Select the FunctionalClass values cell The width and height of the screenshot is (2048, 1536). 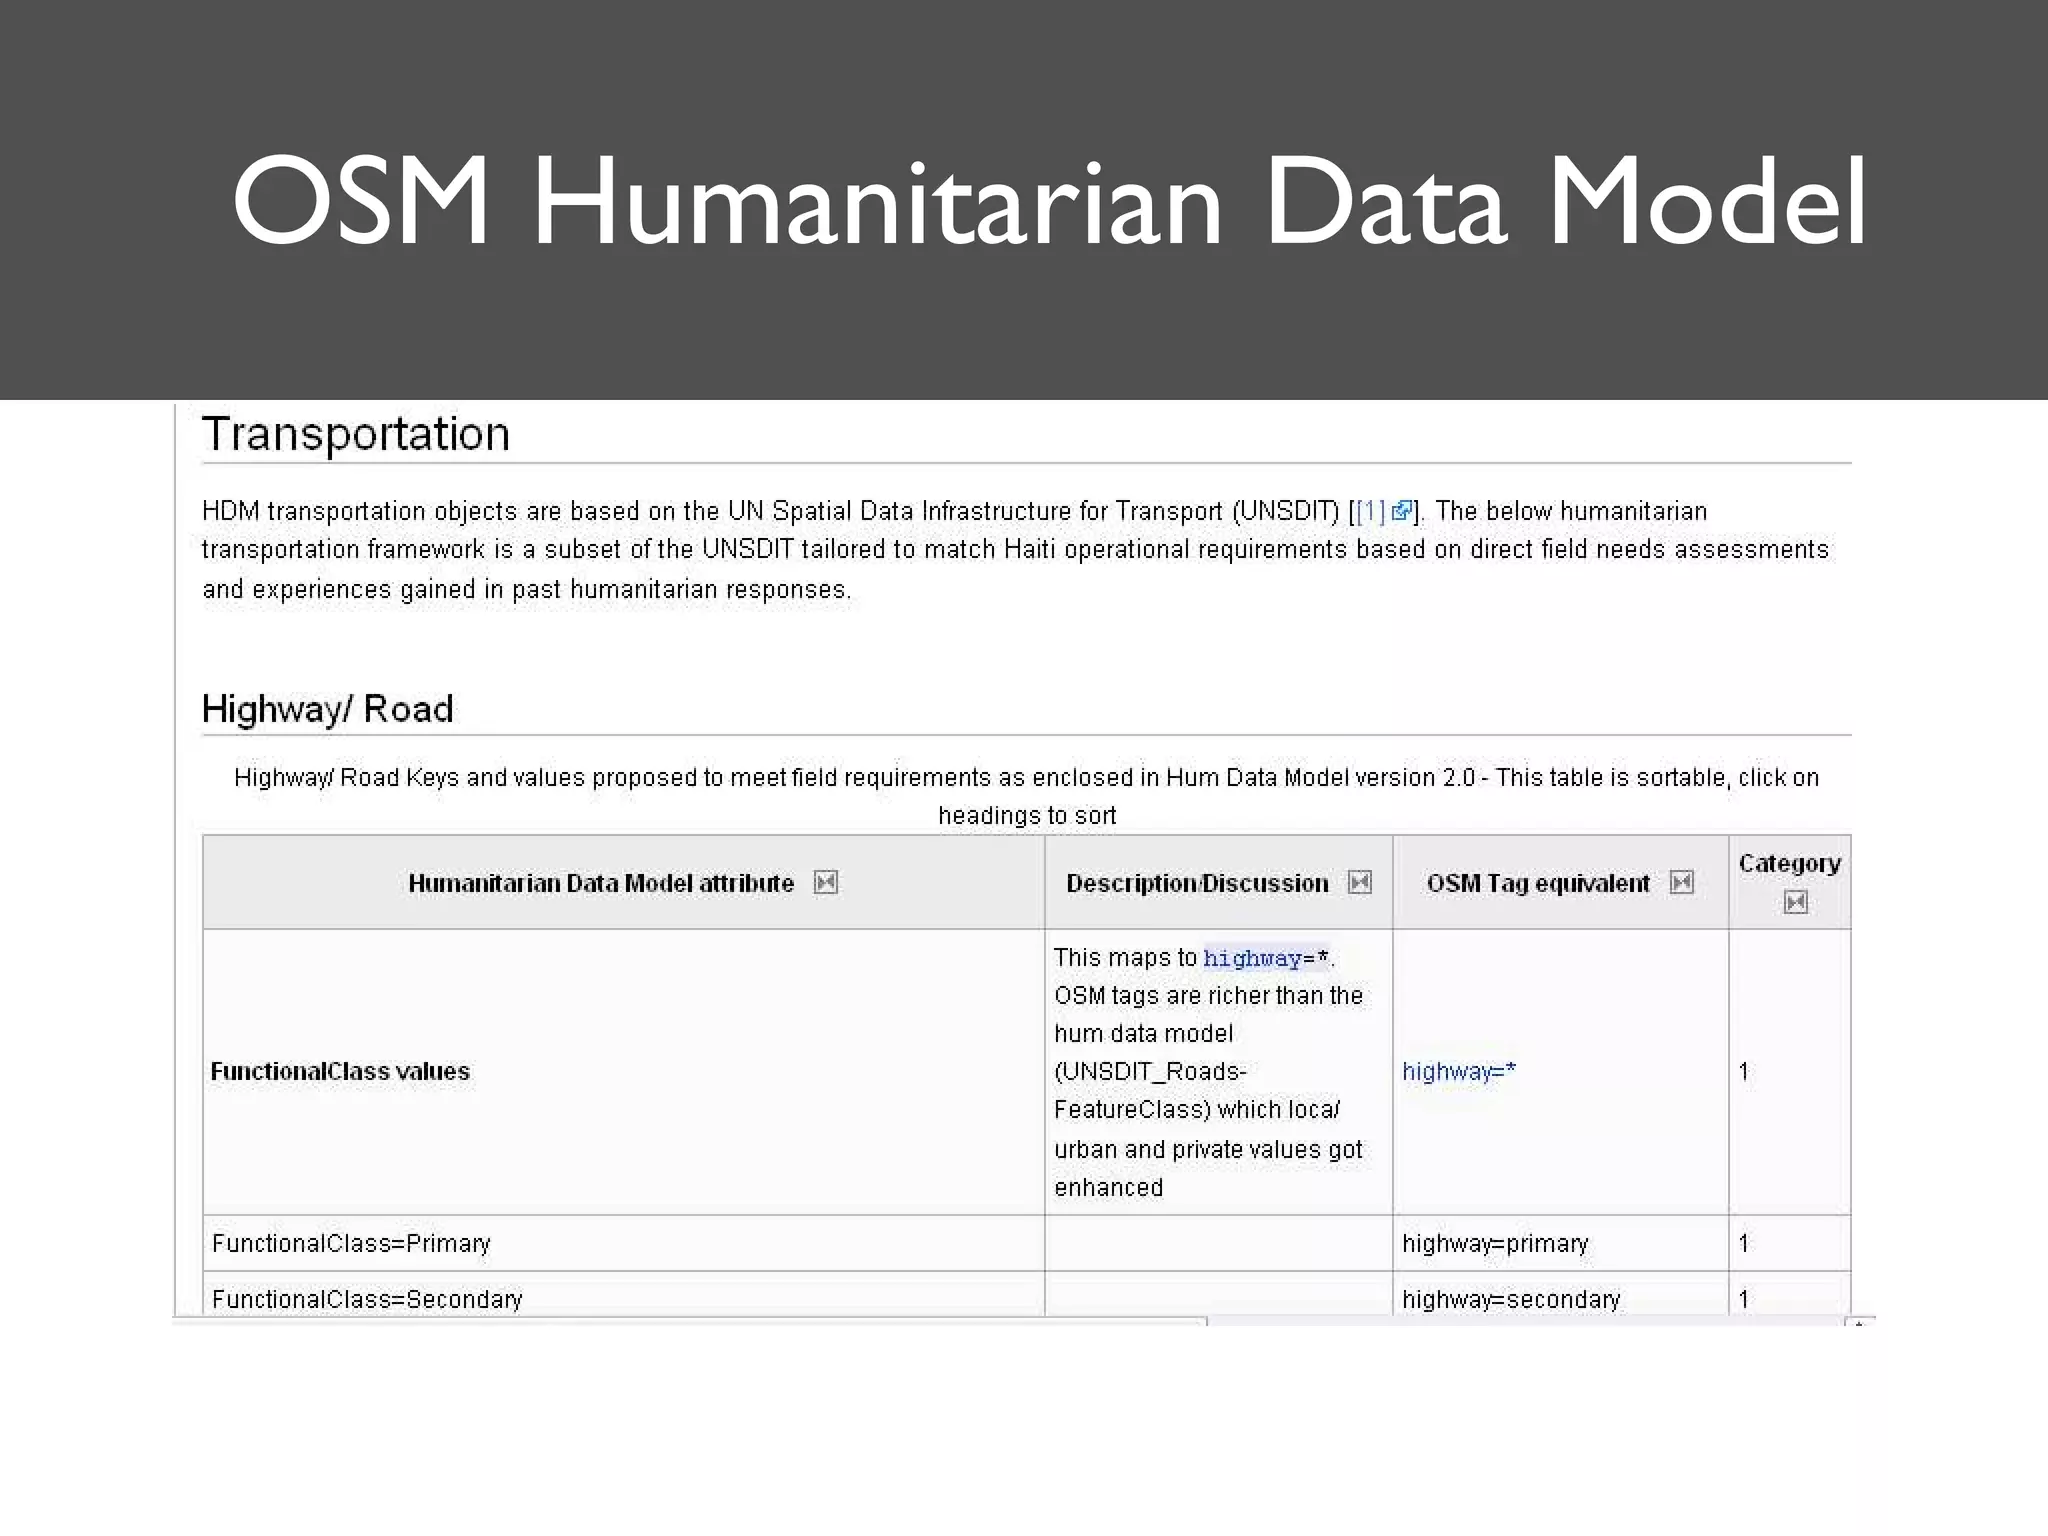(x=623, y=1072)
